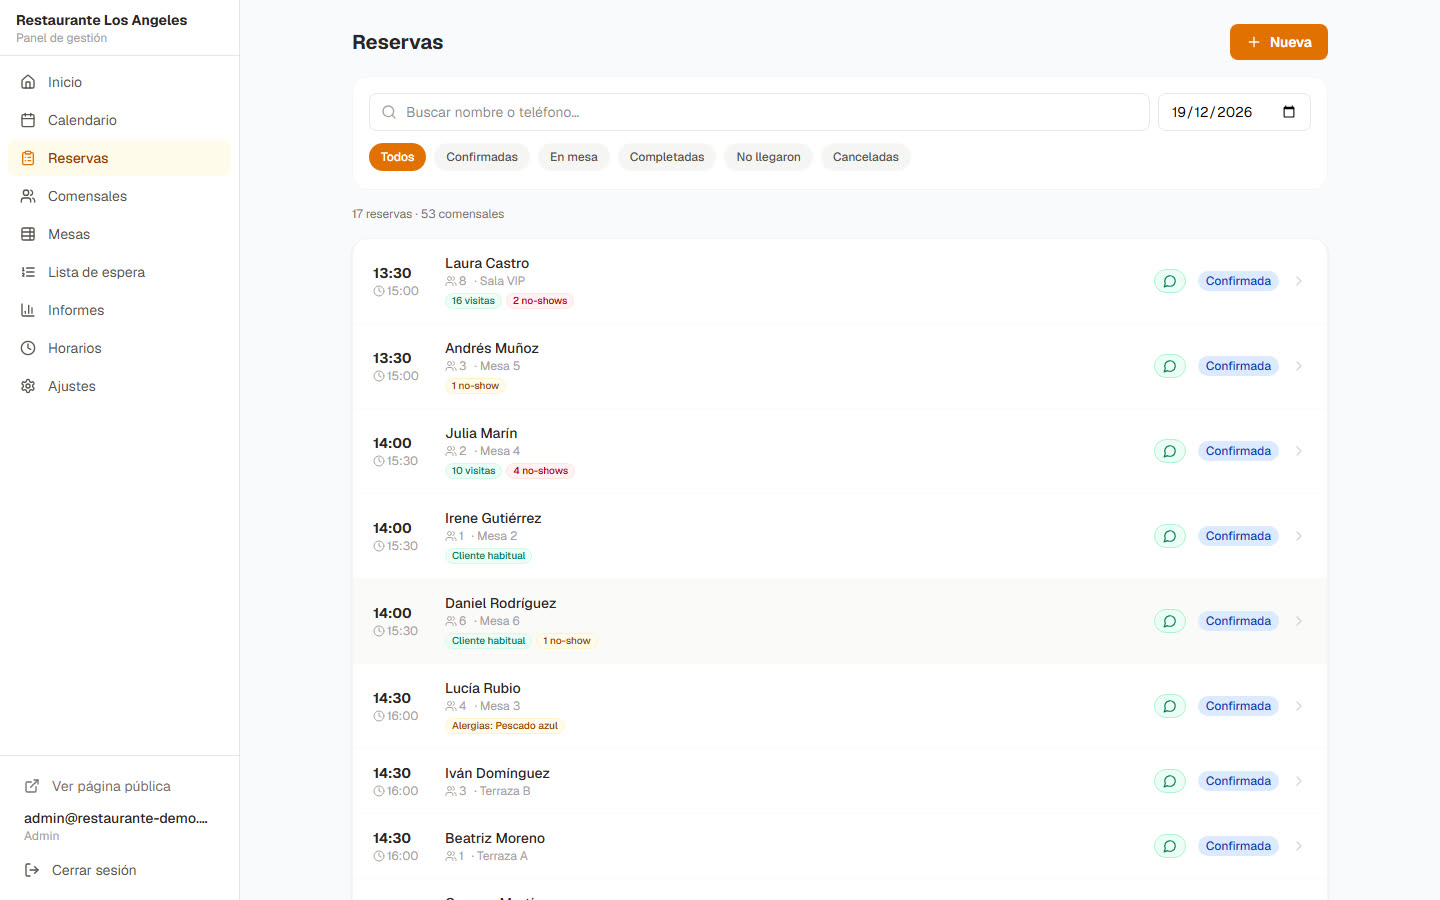The height and width of the screenshot is (900, 1440).
Task: Open the Reservas sidebar menu item
Action: pos(119,158)
